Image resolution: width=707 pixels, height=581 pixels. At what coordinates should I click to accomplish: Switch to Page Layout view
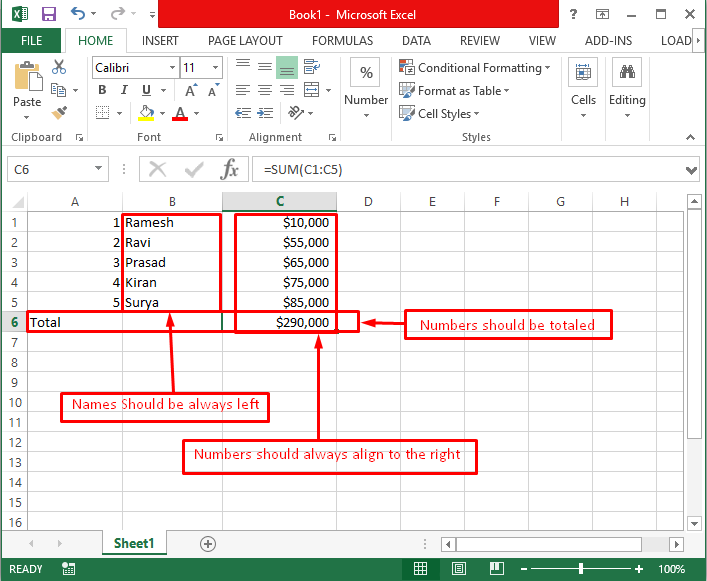point(459,569)
